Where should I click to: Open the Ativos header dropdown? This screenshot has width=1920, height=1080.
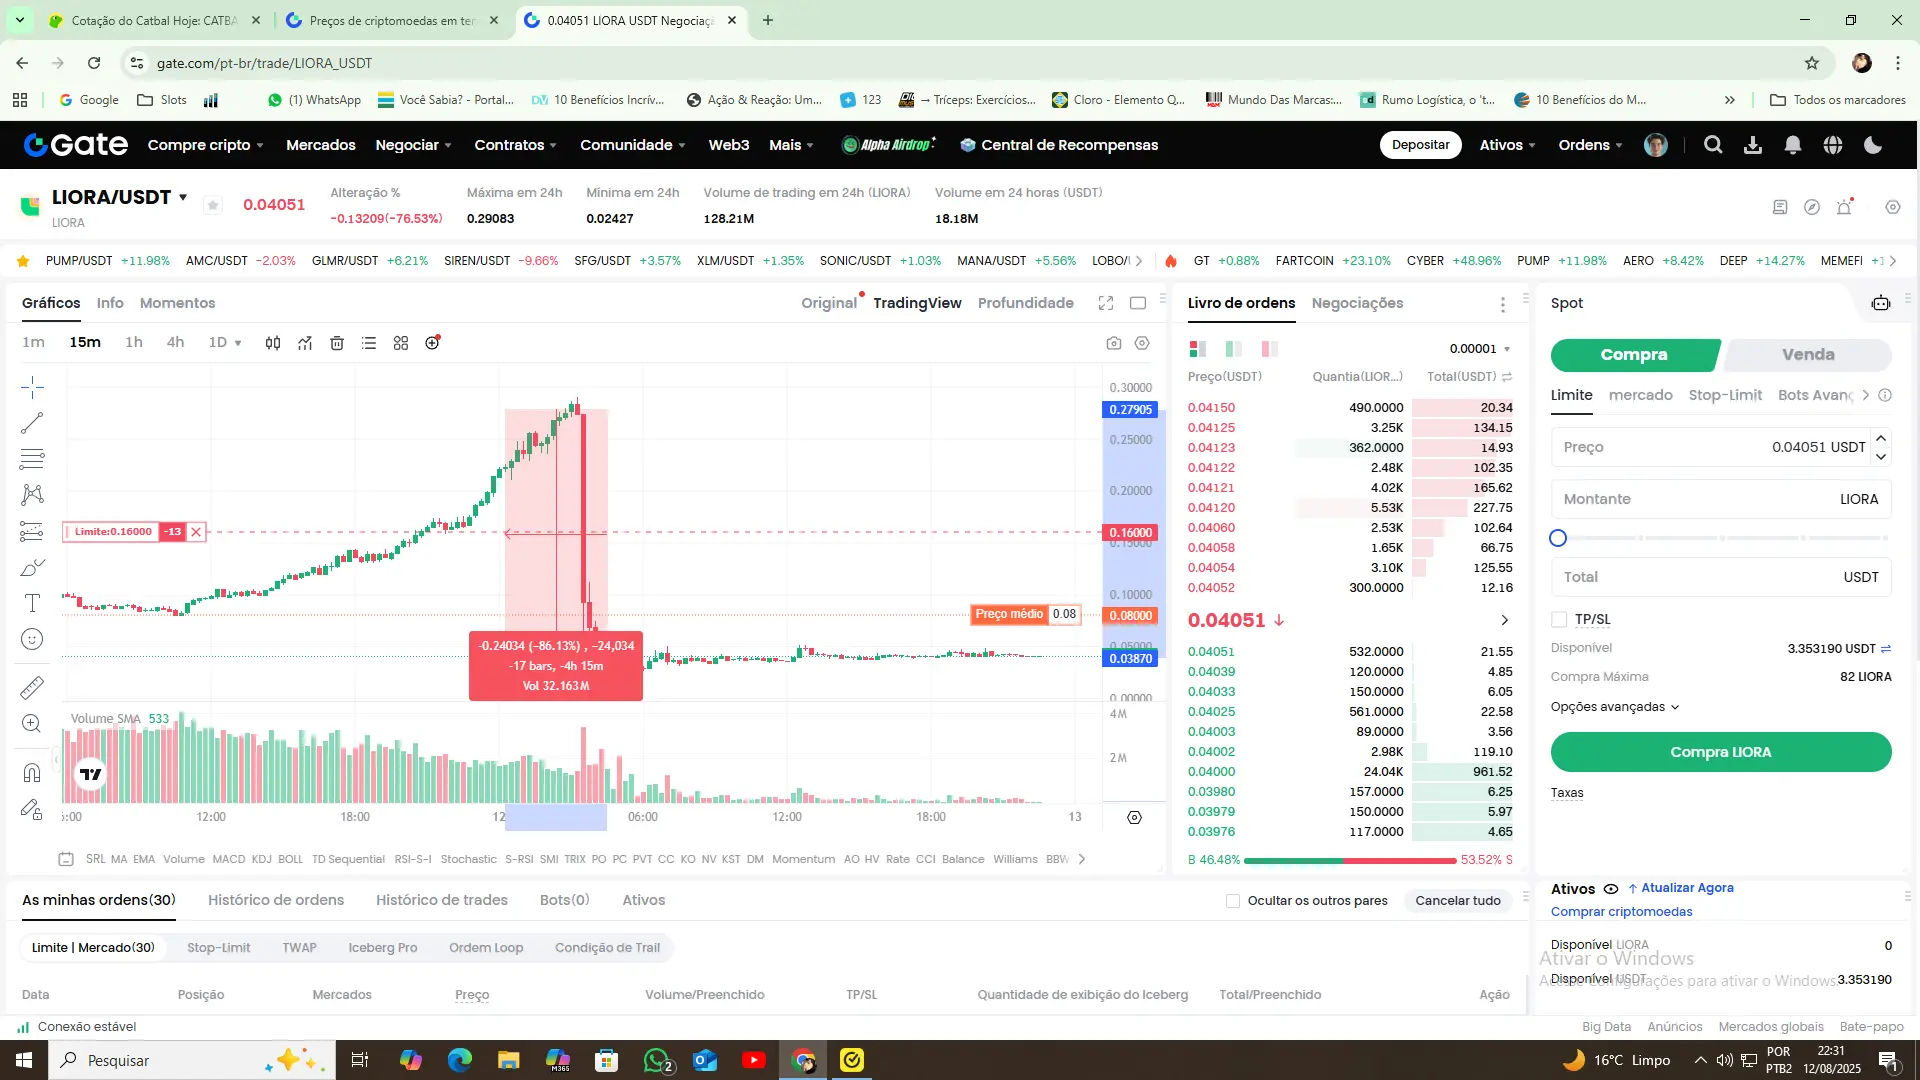click(x=1507, y=145)
